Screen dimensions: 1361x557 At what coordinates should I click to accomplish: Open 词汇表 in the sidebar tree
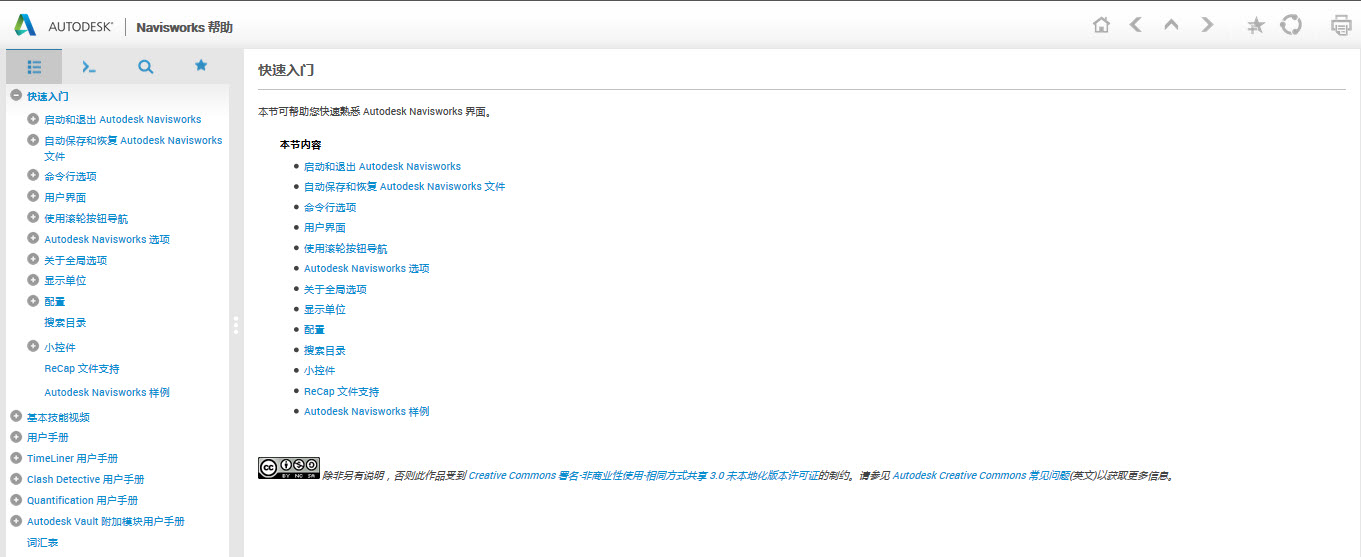42,542
